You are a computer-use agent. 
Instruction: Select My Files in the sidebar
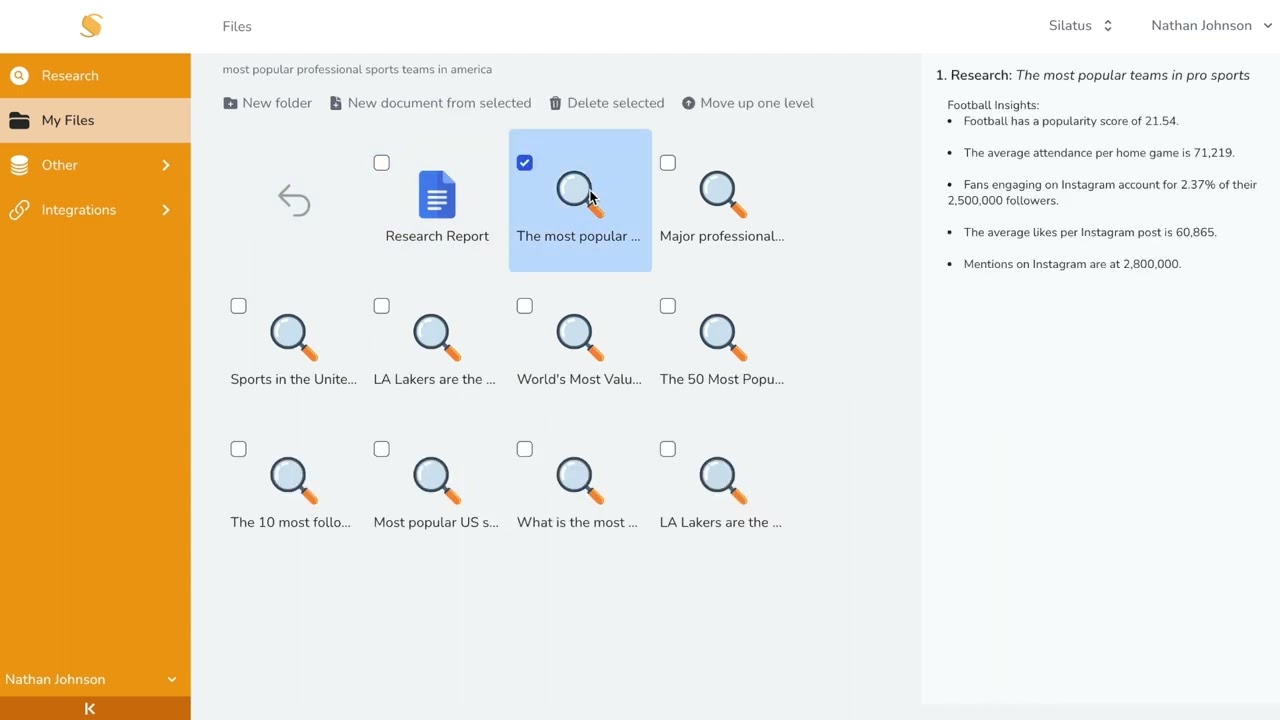coord(95,120)
